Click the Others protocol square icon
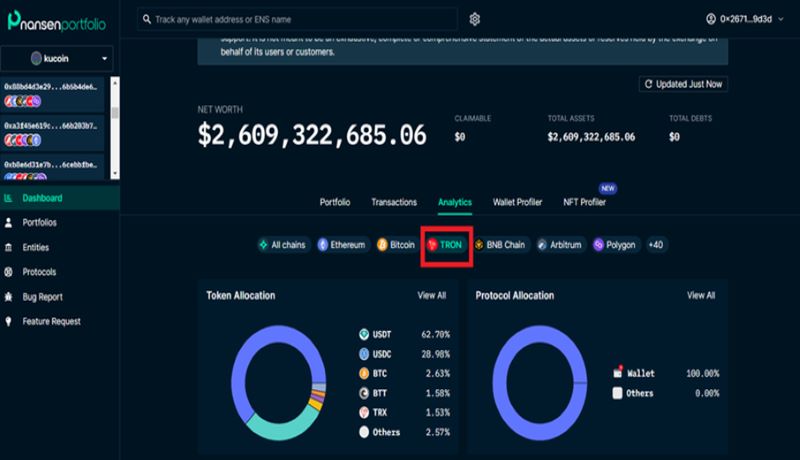The height and width of the screenshot is (460, 800). 617,393
